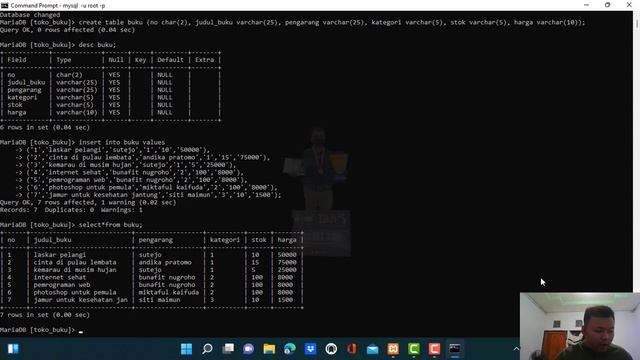Show hidden system tray icons chevron

[516, 349]
